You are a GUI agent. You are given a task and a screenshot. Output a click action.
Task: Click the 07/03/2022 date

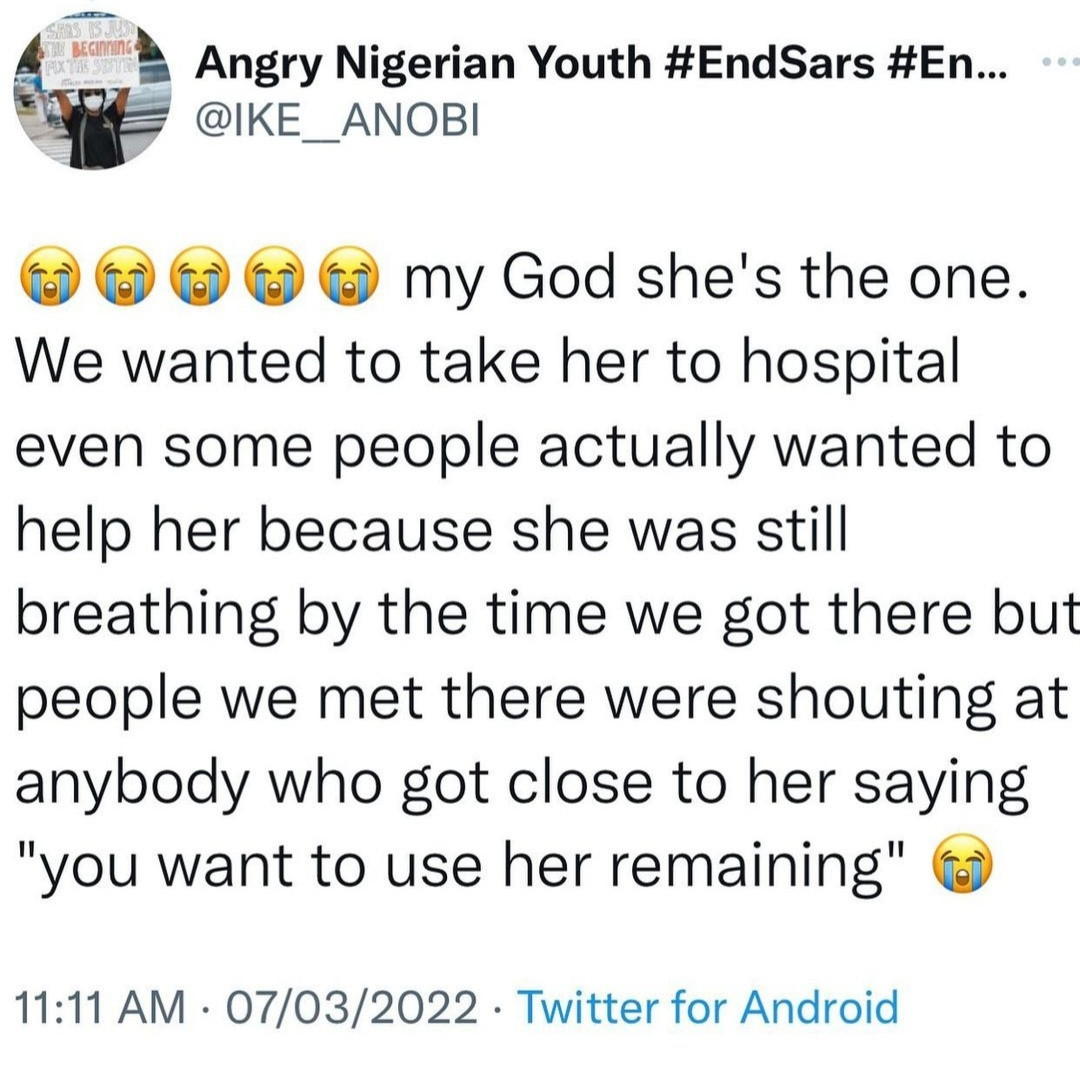point(351,1005)
